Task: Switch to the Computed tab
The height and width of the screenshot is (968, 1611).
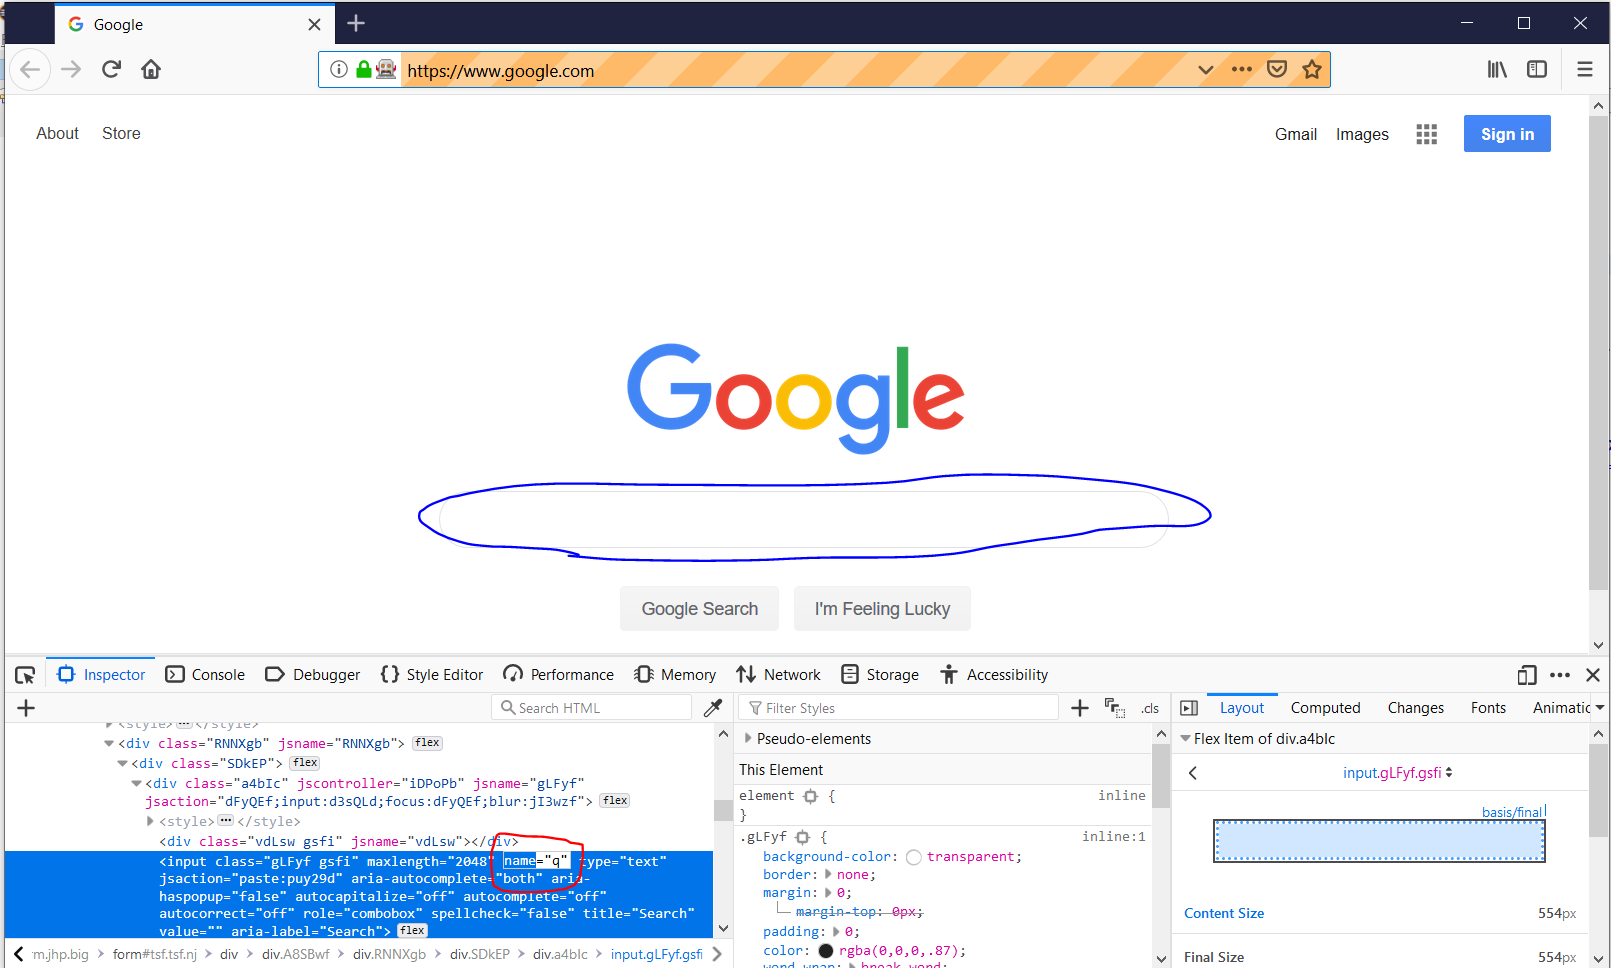Action: [1325, 707]
